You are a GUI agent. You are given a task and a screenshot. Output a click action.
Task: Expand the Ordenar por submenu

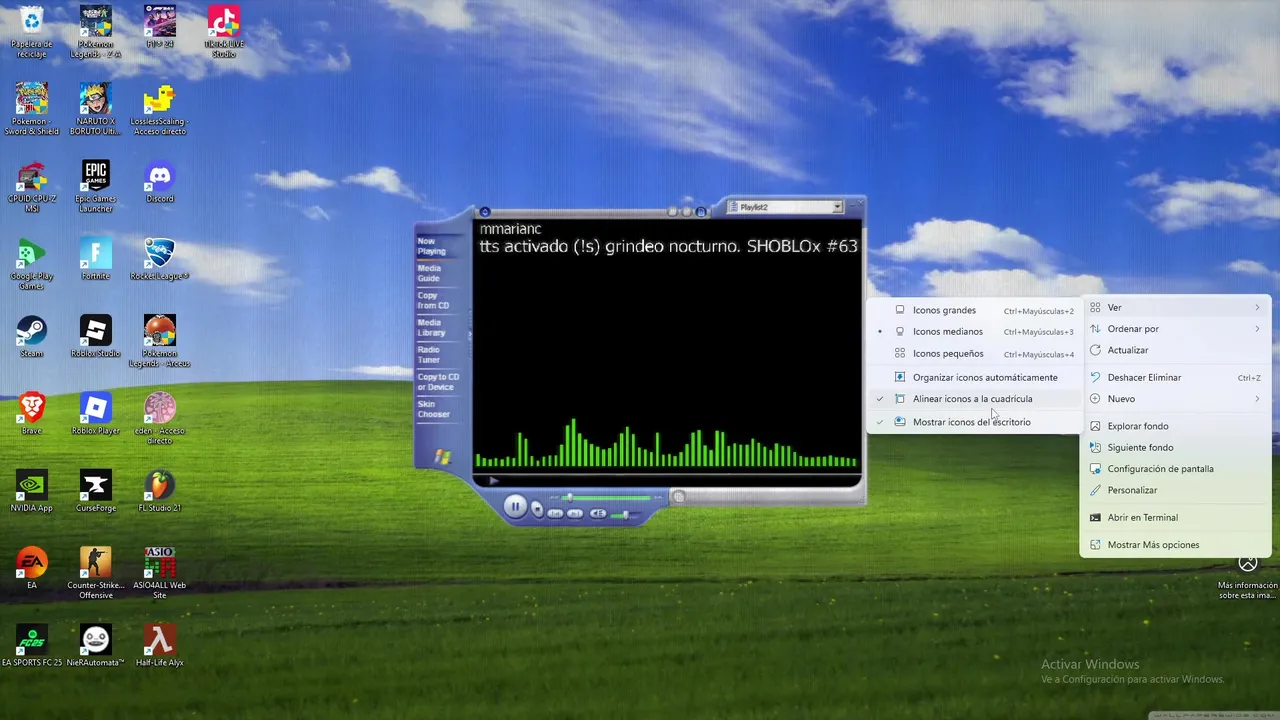click(1175, 328)
